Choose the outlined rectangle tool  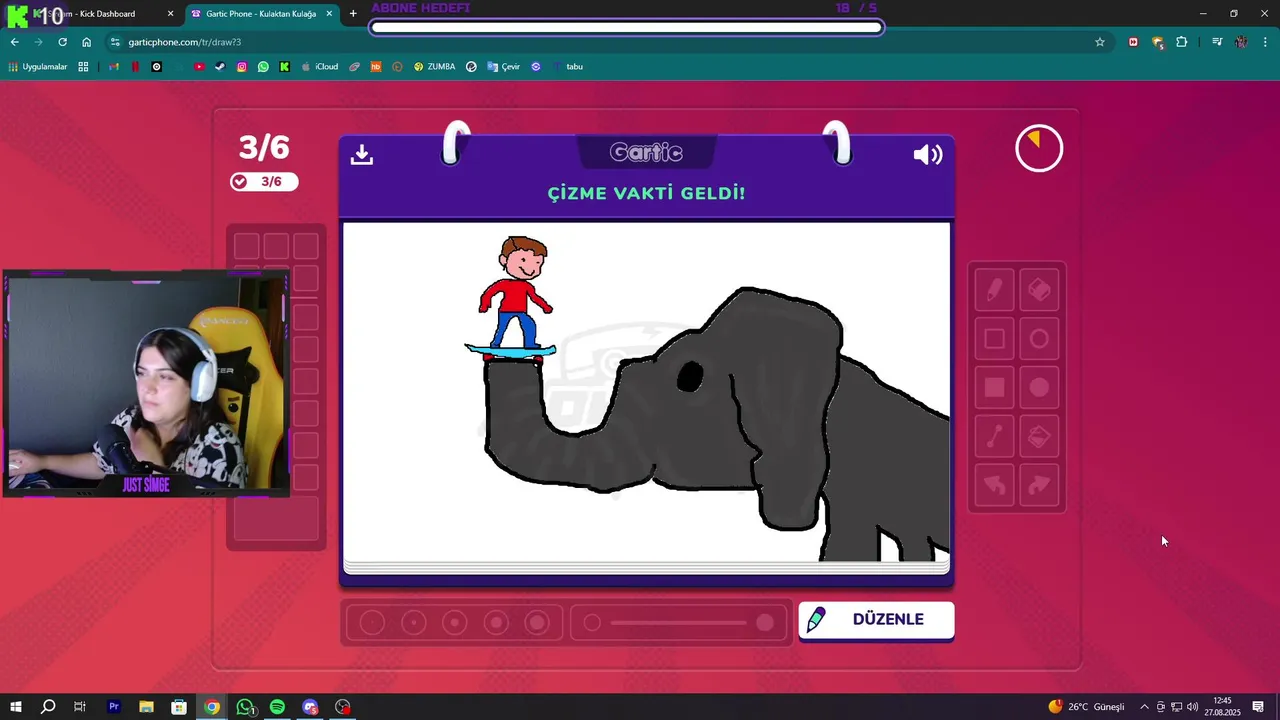coord(994,339)
